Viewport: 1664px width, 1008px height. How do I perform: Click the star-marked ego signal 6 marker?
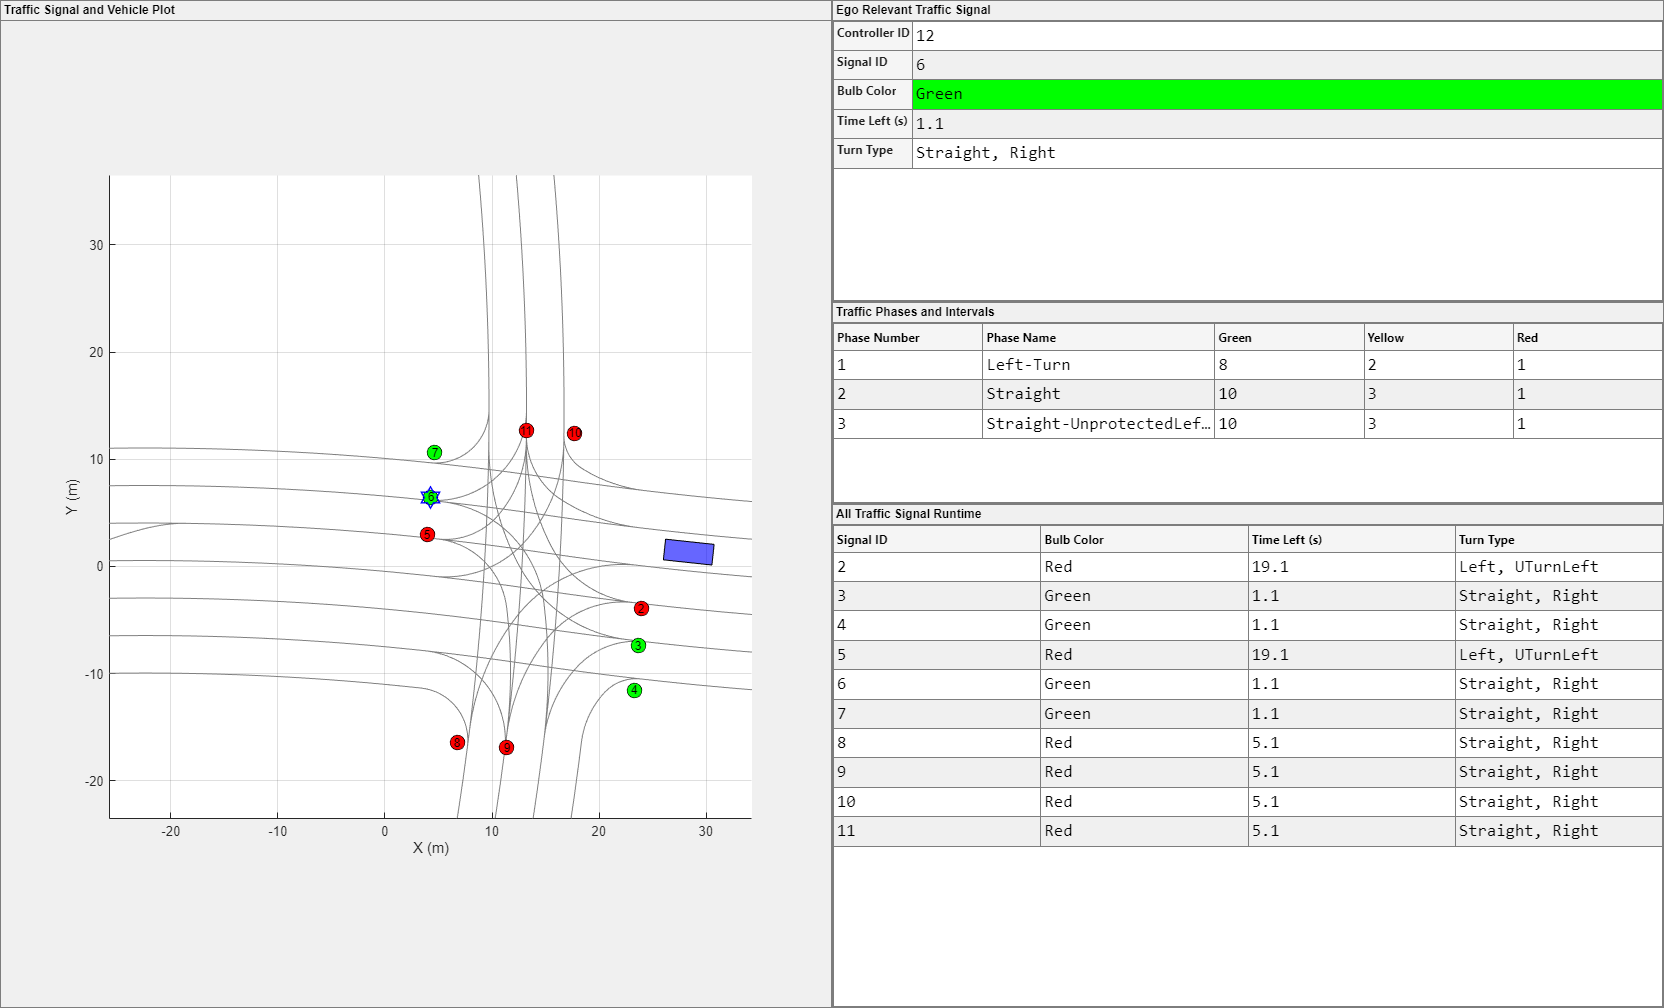[430, 497]
